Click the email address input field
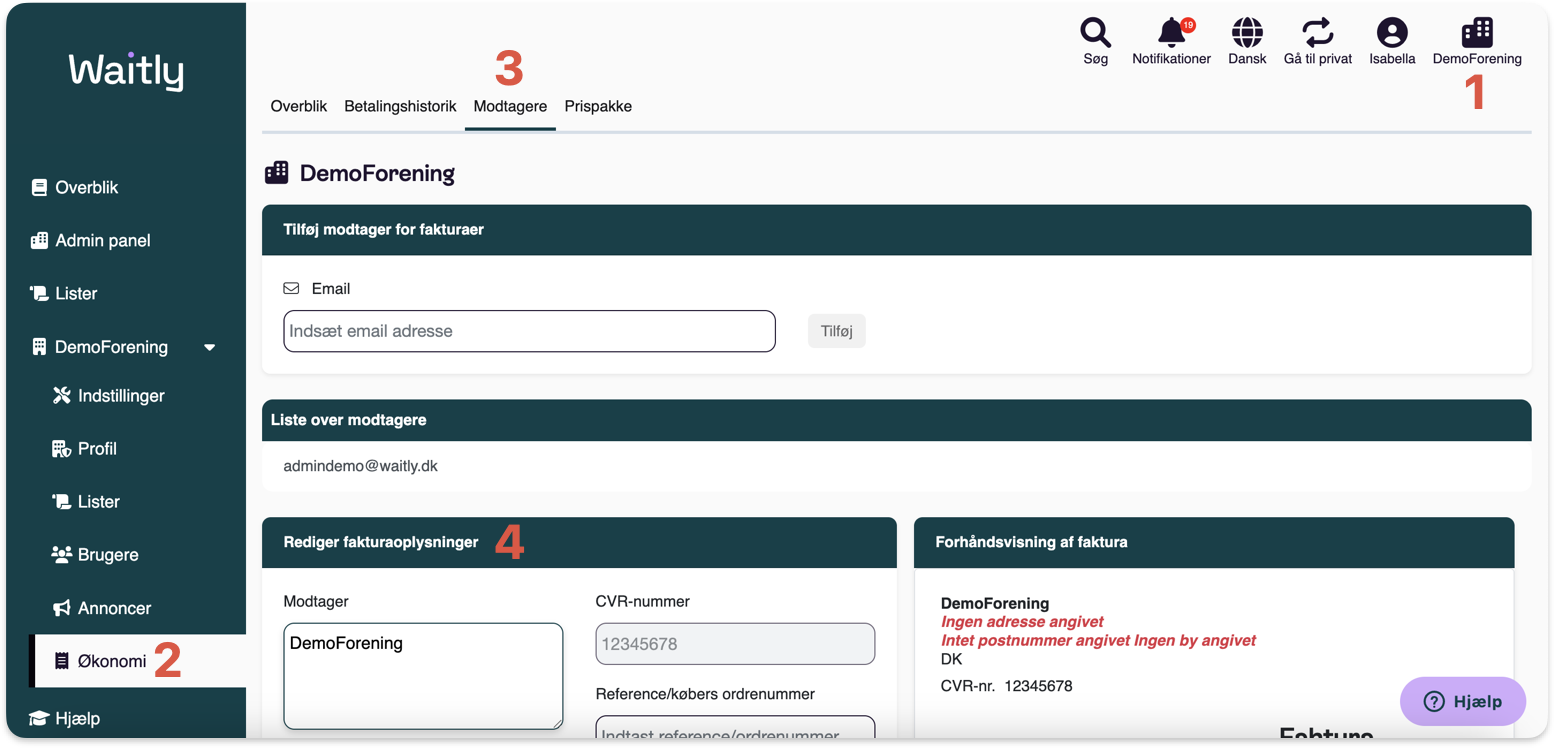Image resolution: width=1554 pixels, height=748 pixels. 529,331
